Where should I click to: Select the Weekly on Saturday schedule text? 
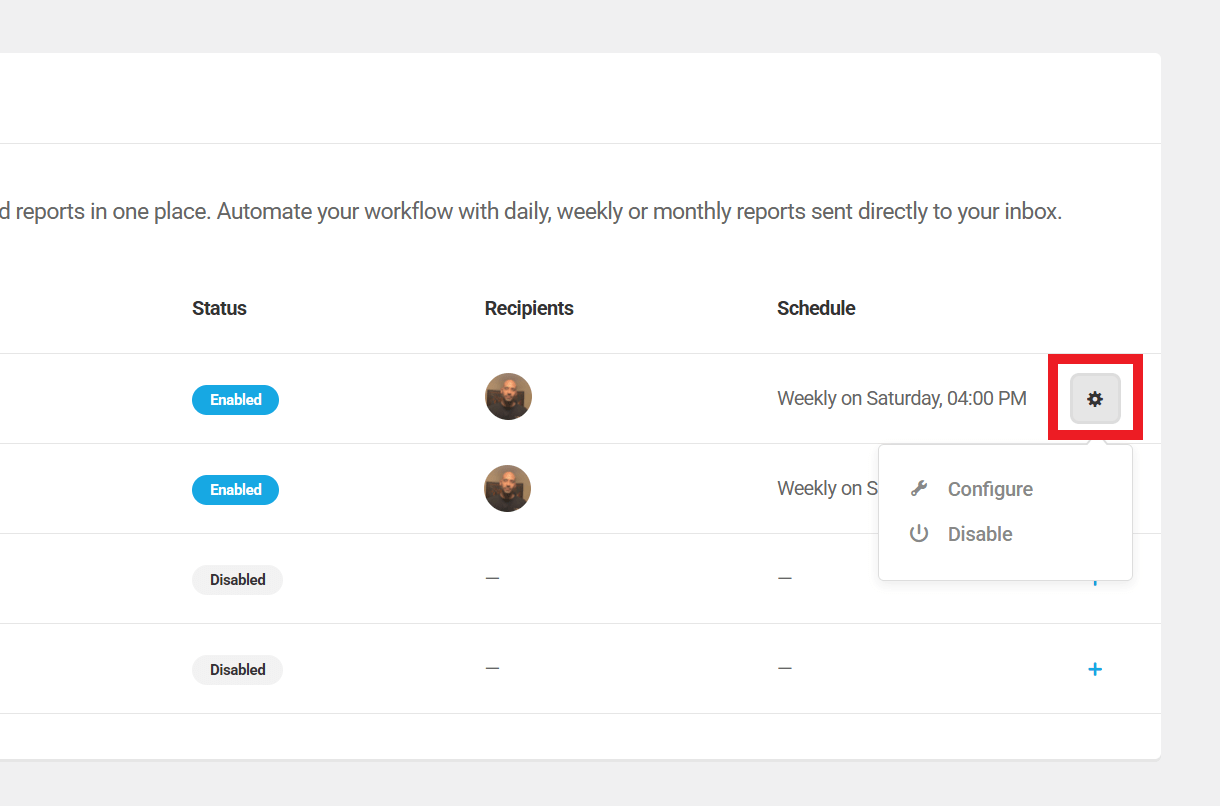[x=901, y=398]
